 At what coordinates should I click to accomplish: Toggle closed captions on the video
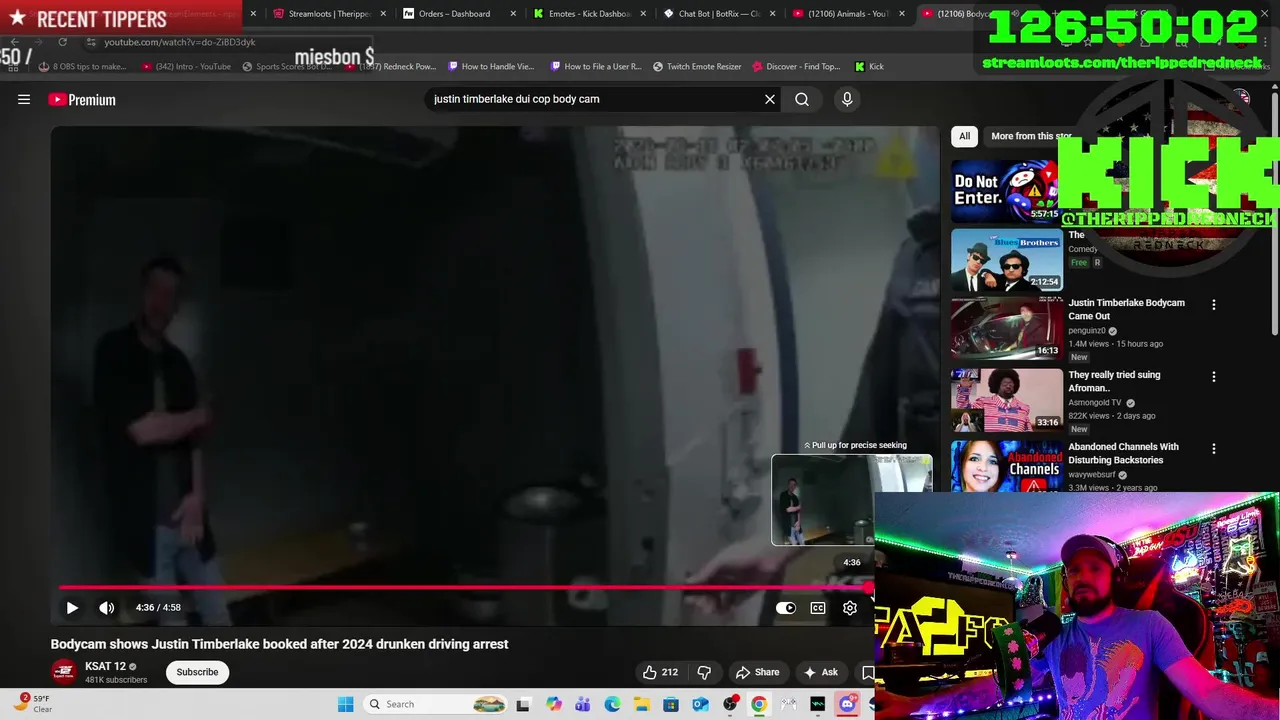tap(818, 607)
